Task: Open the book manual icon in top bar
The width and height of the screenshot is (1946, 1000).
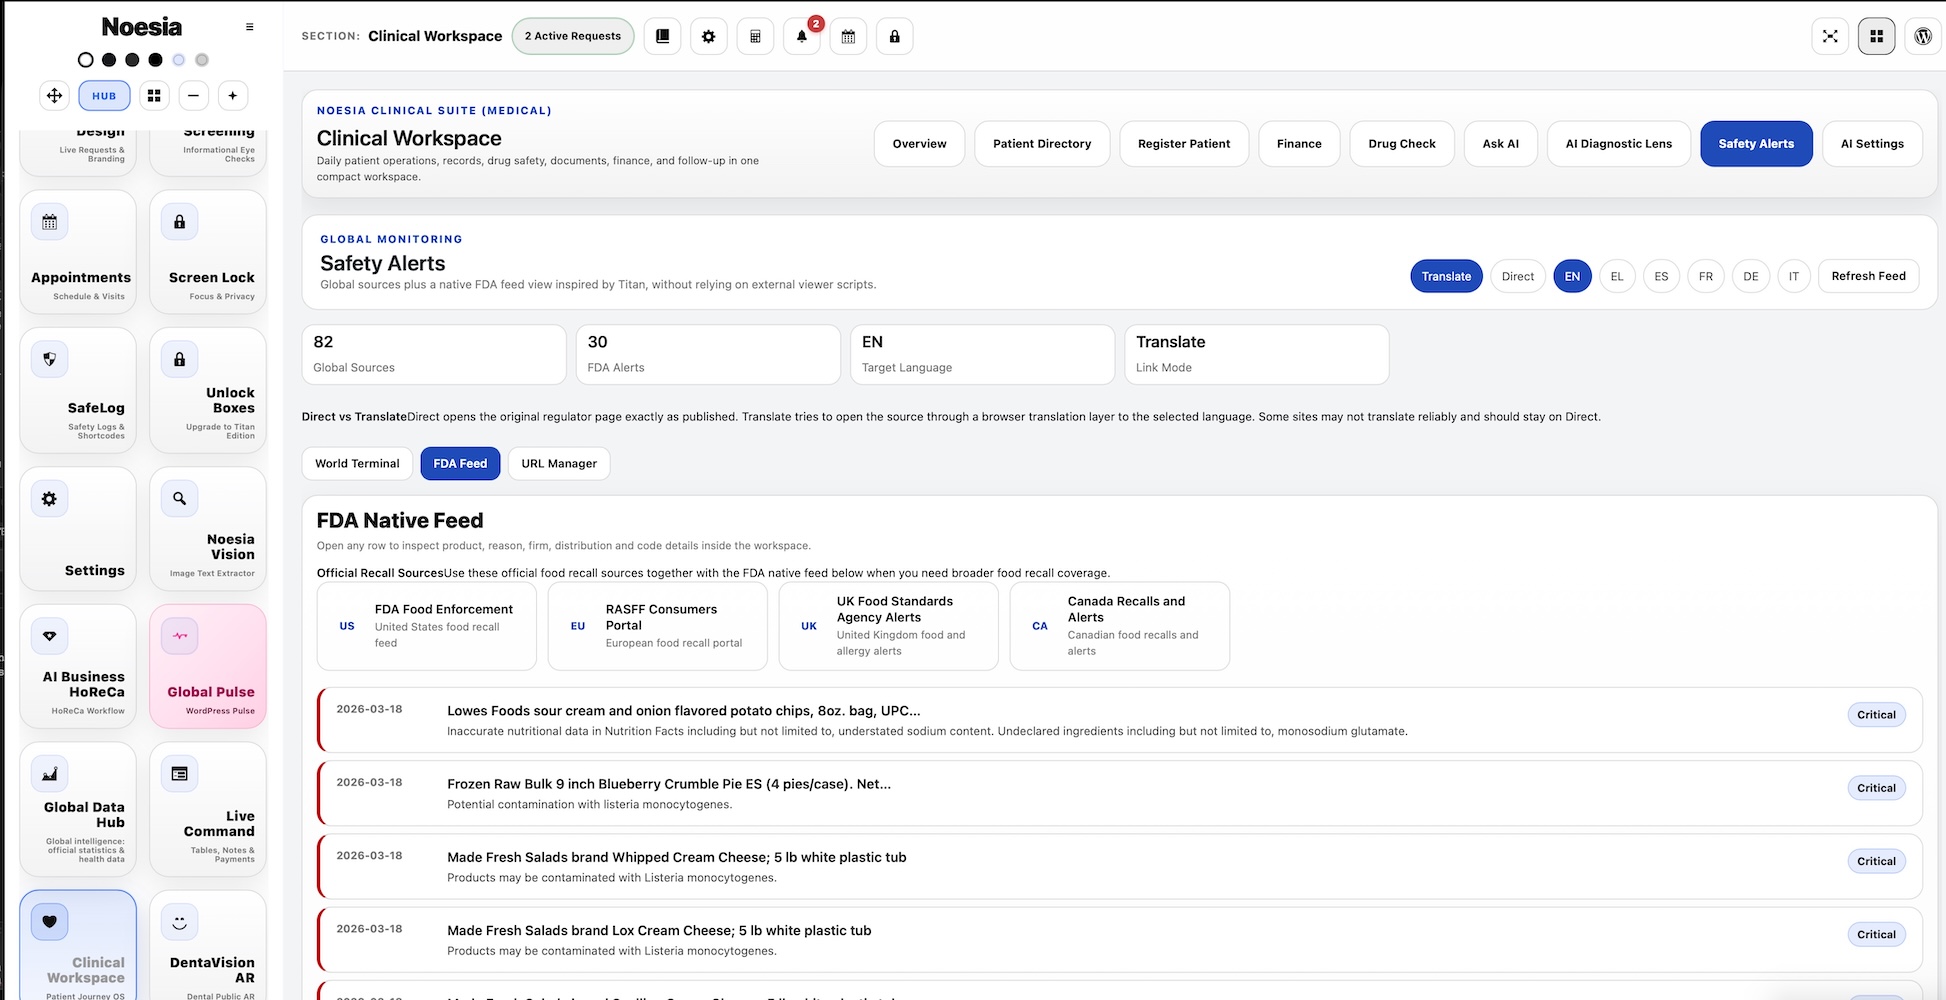Action: pyautogui.click(x=662, y=36)
